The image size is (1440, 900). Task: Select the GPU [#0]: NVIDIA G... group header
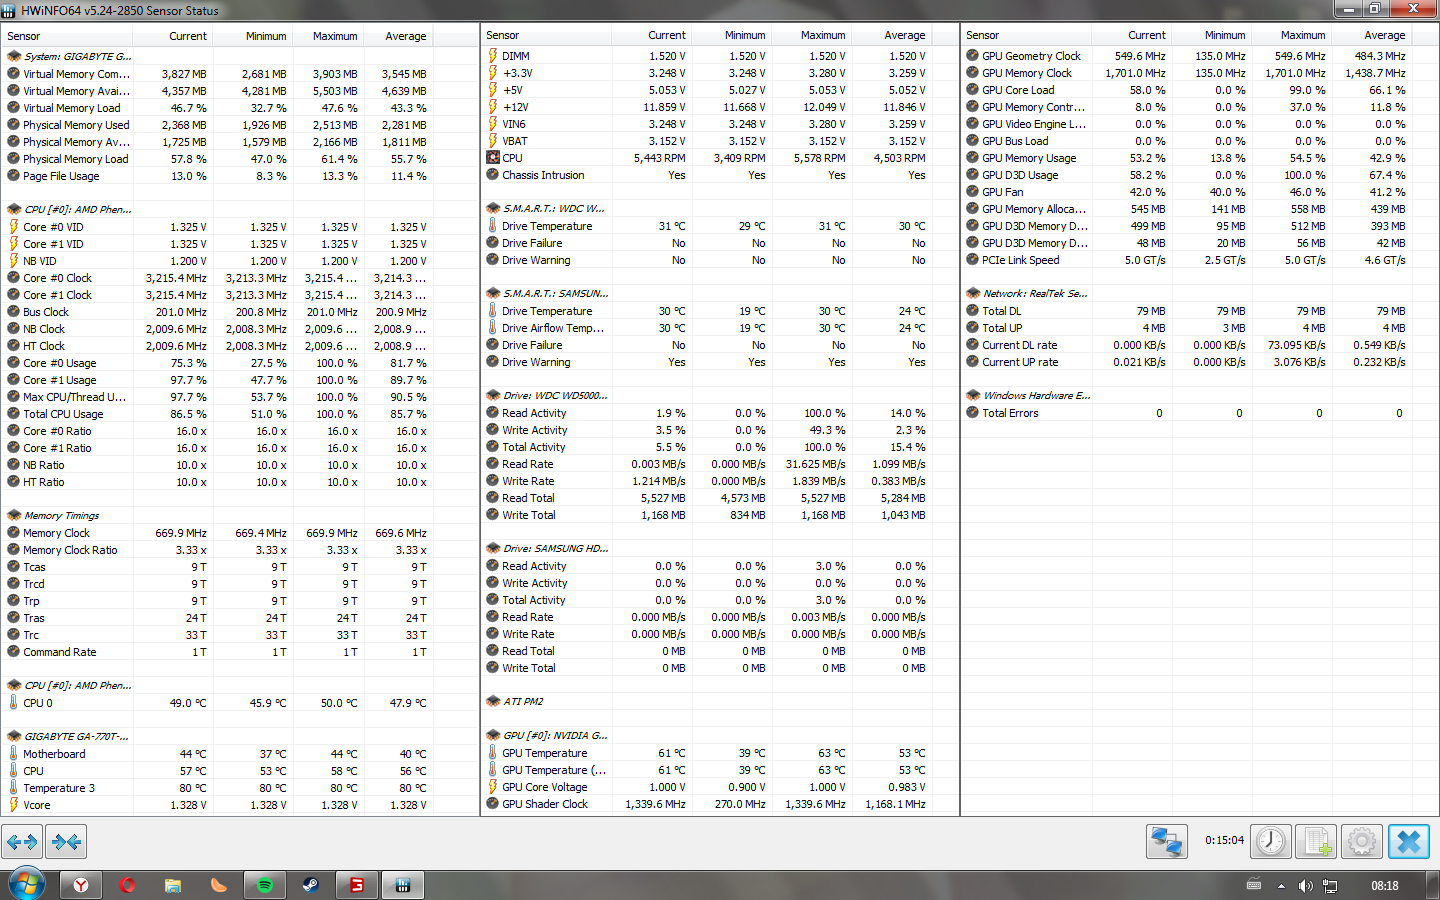click(555, 736)
